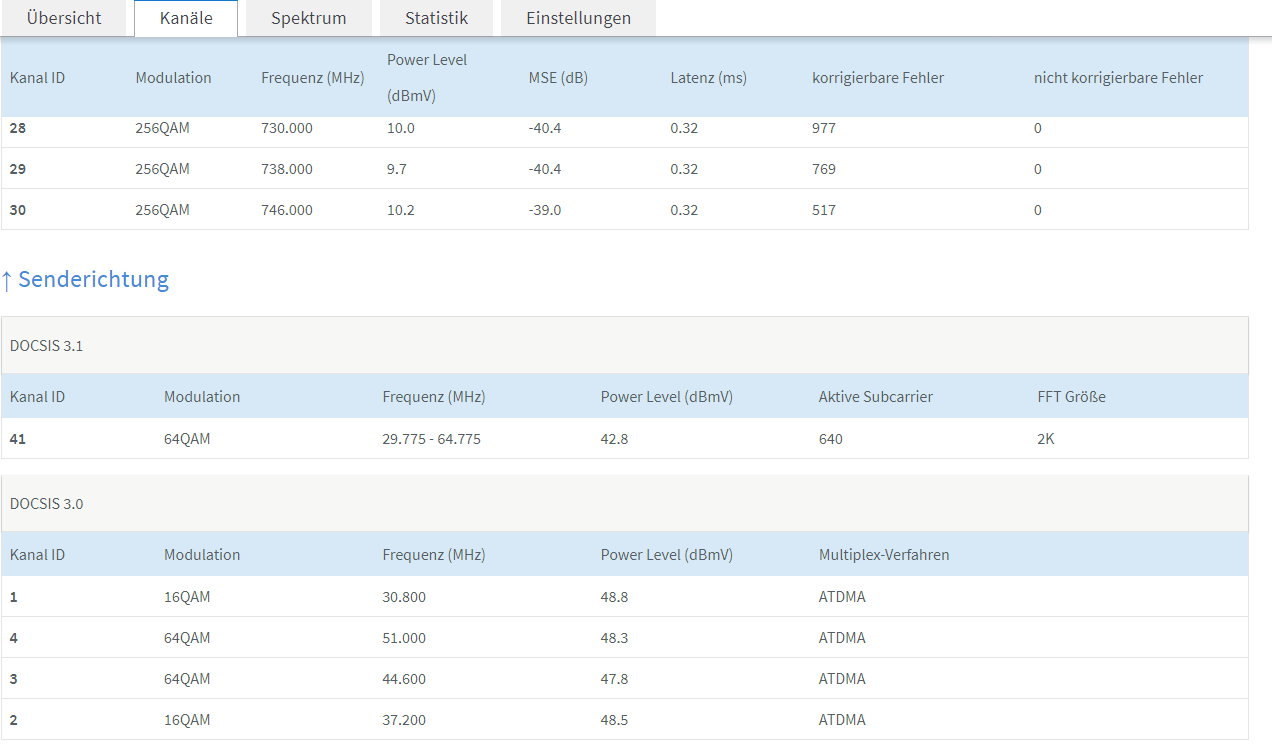Open the Statistik tab
This screenshot has height=745, width=1272.
pyautogui.click(x=436, y=18)
